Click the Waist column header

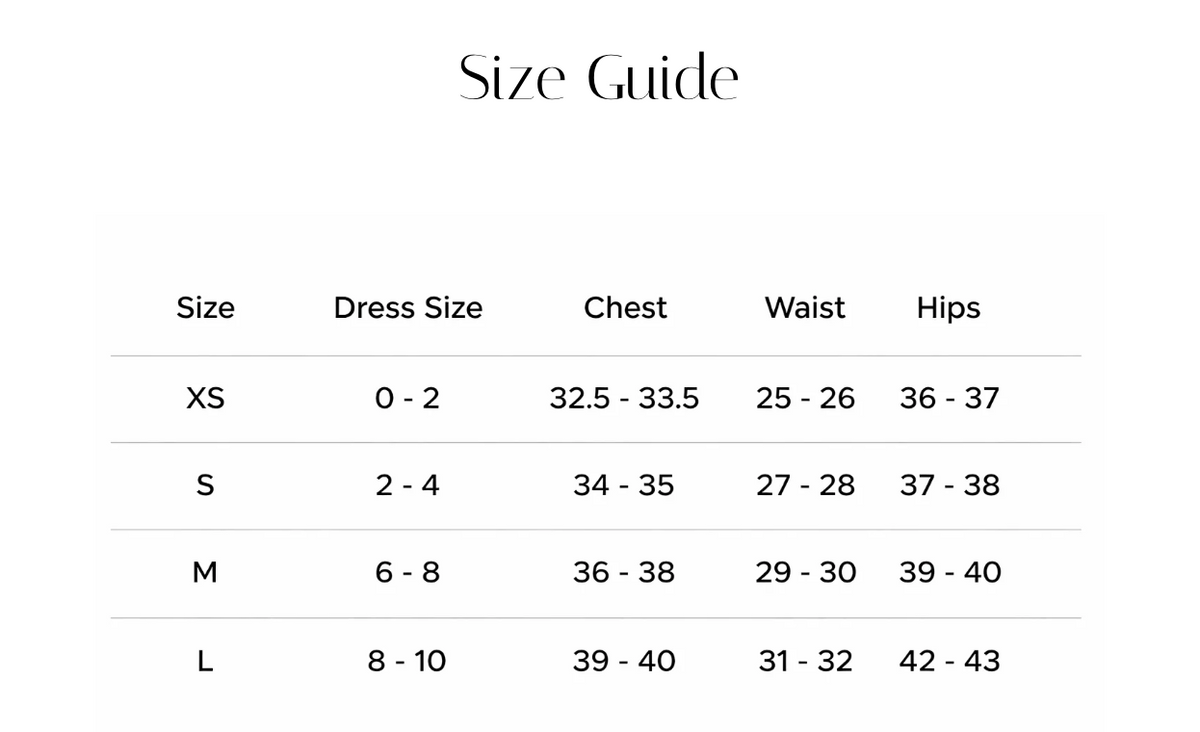[805, 308]
